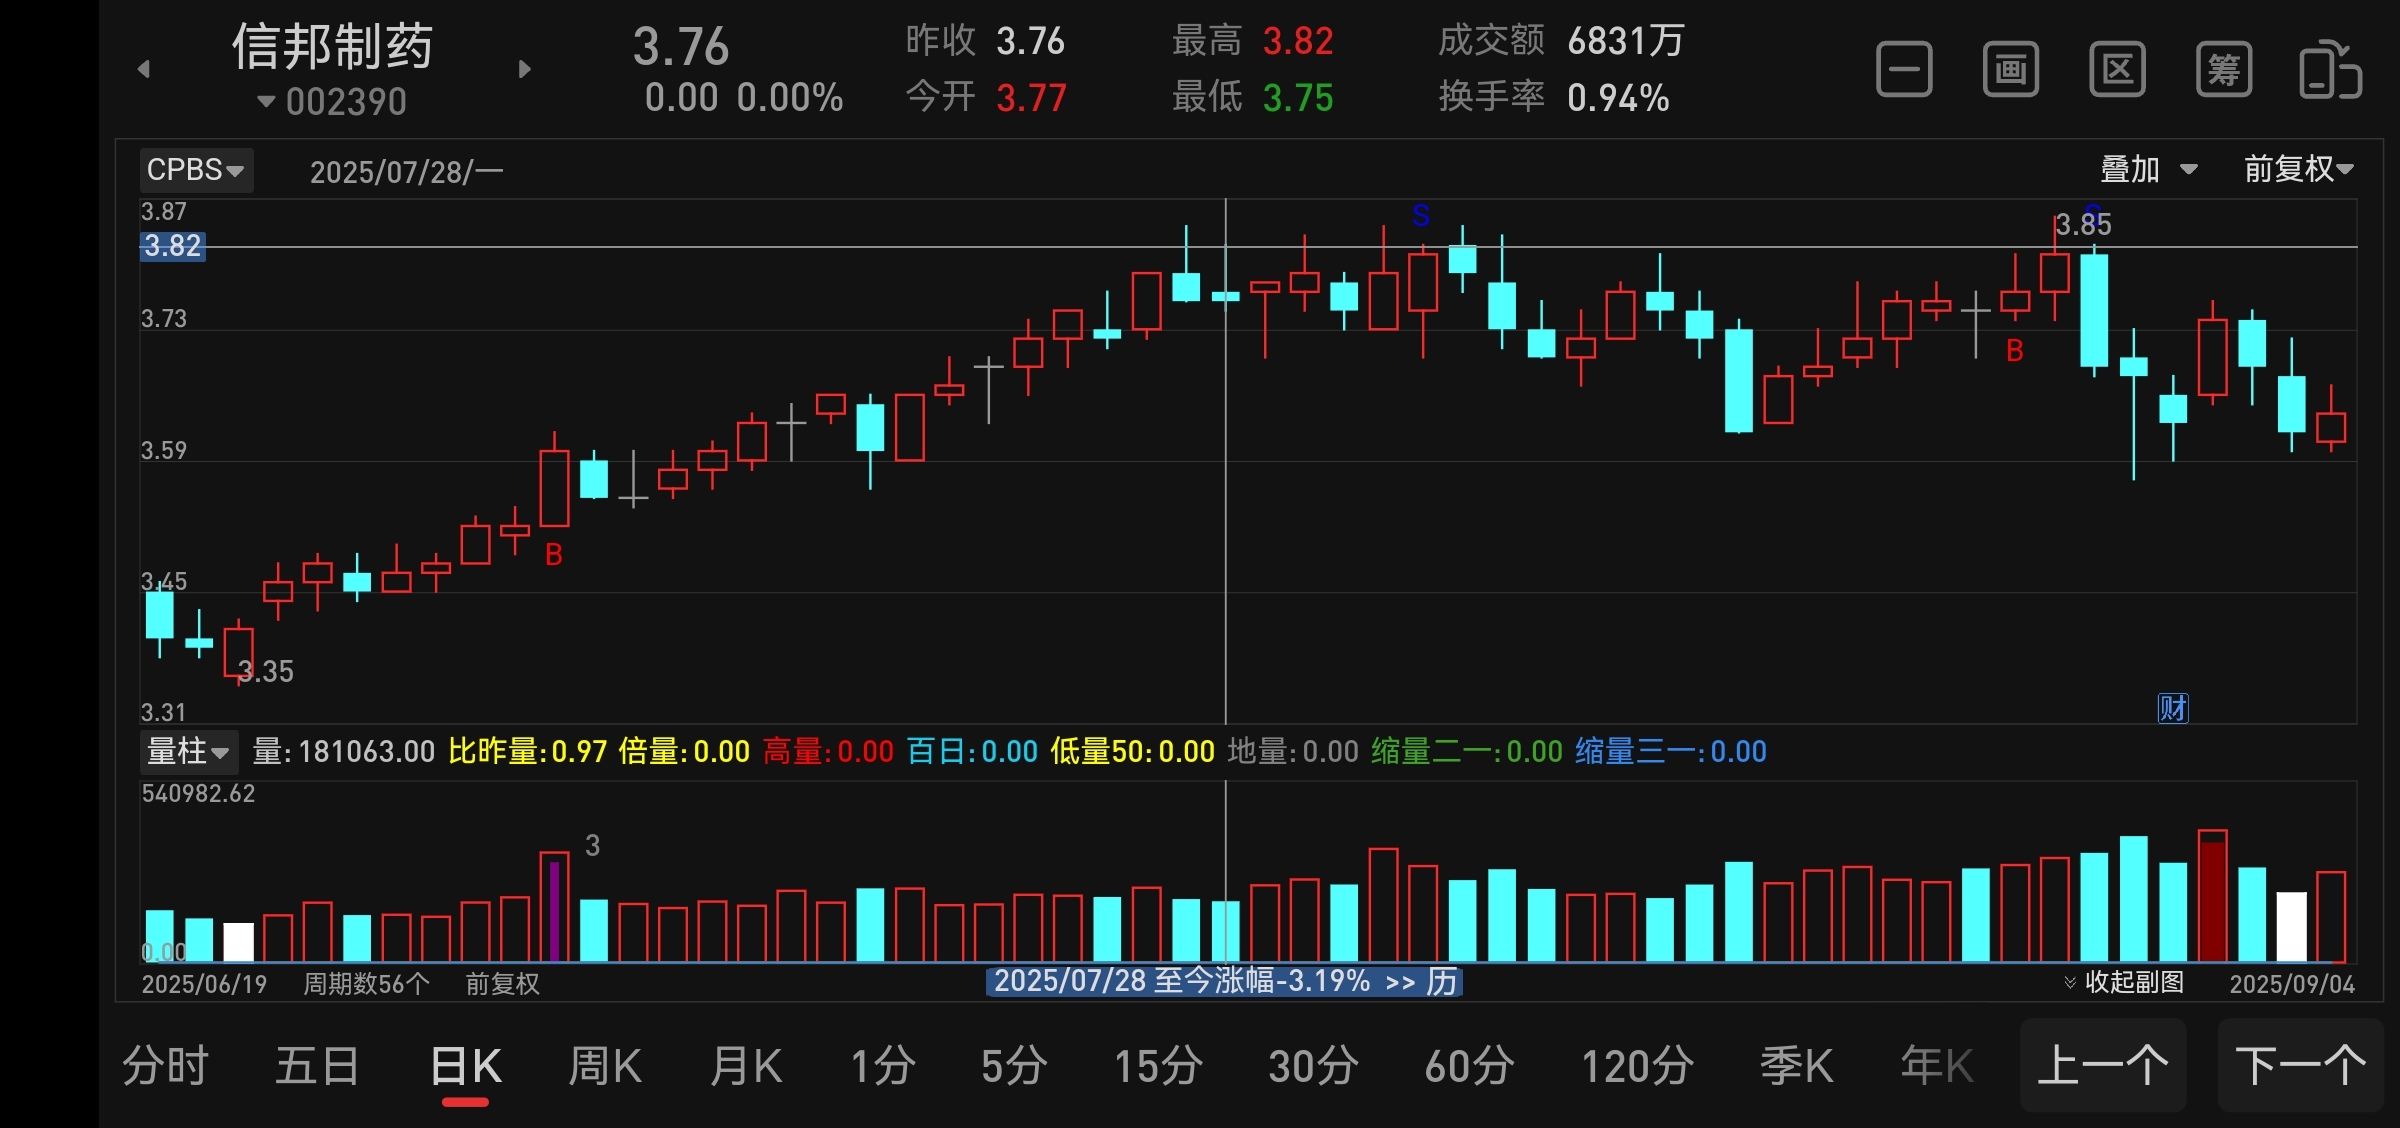Switch to the 5分 tab
The height and width of the screenshot is (1128, 2400).
1014,1066
